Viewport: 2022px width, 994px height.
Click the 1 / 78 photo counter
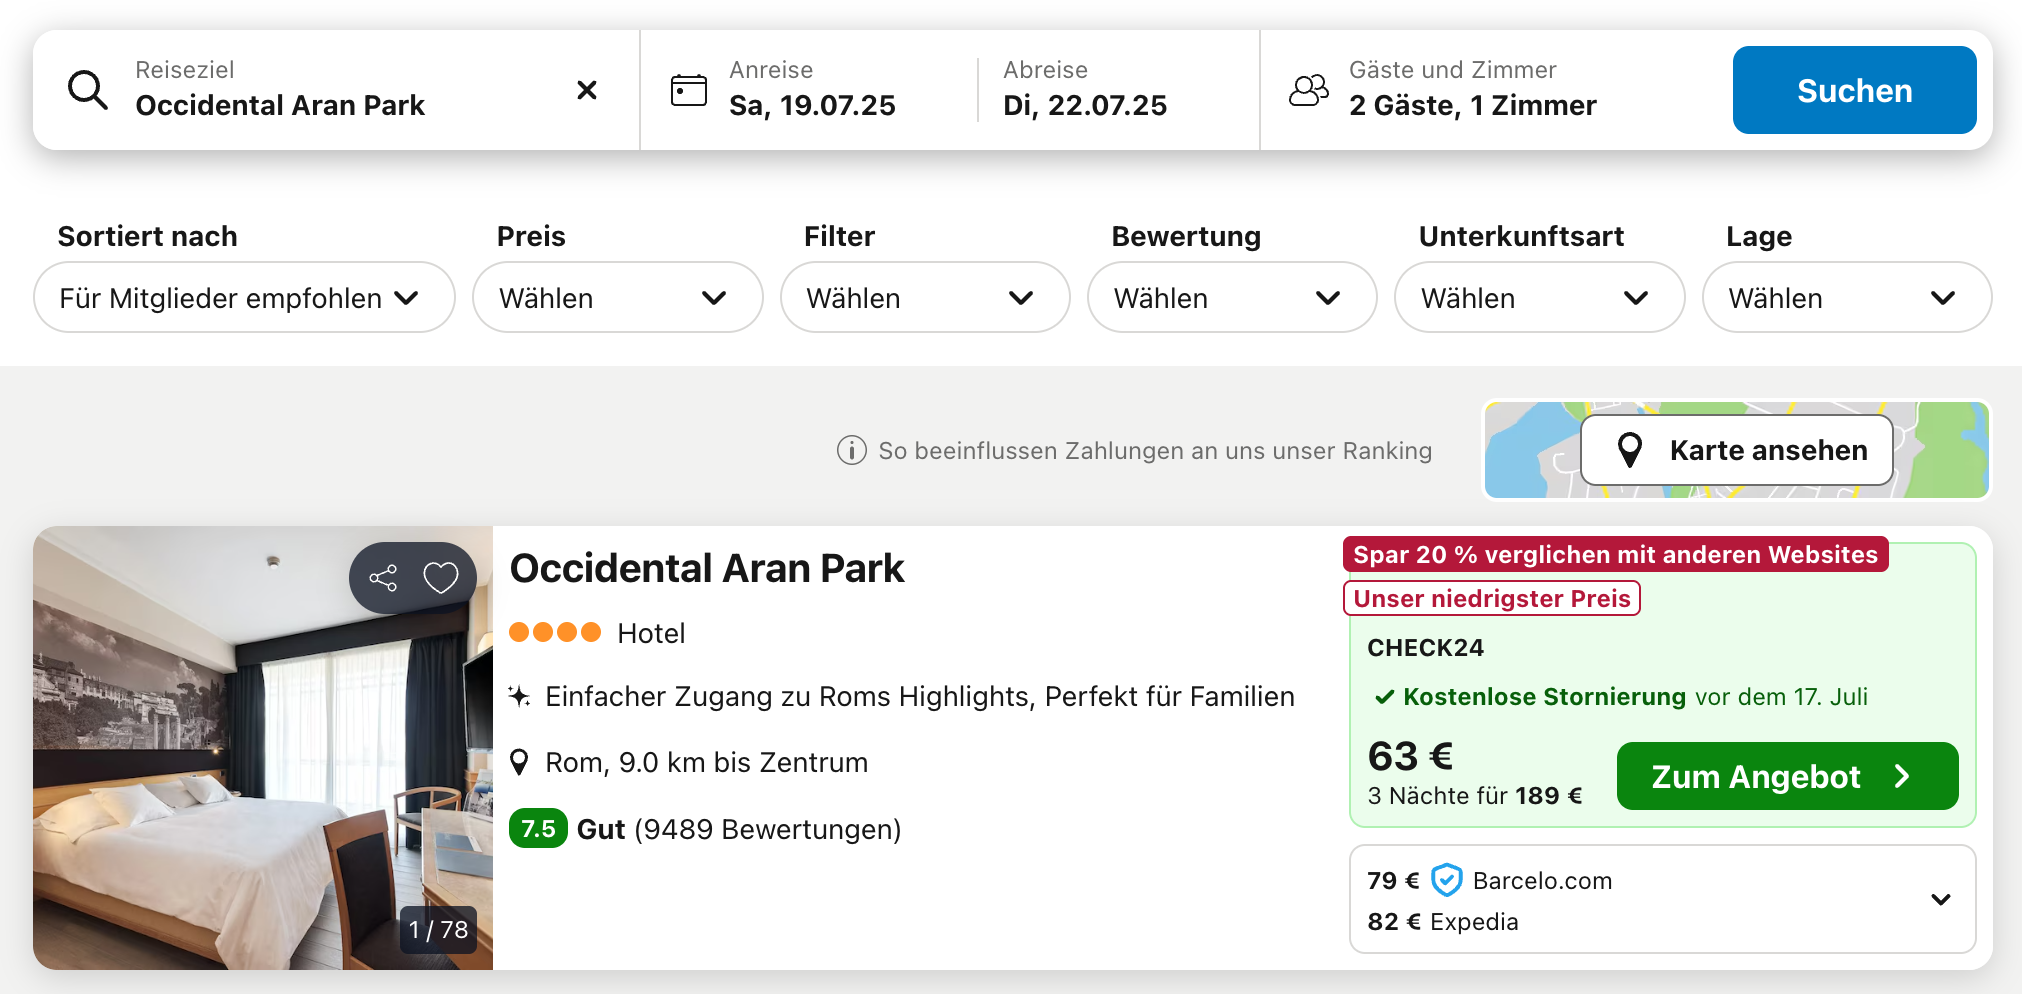click(x=438, y=930)
